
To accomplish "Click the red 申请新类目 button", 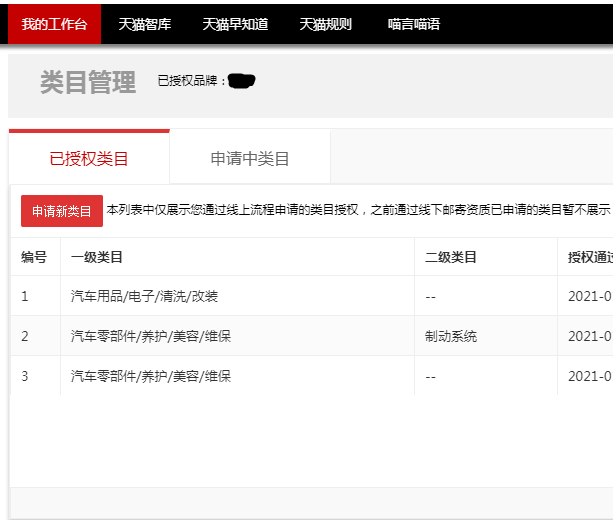I will pos(62,211).
